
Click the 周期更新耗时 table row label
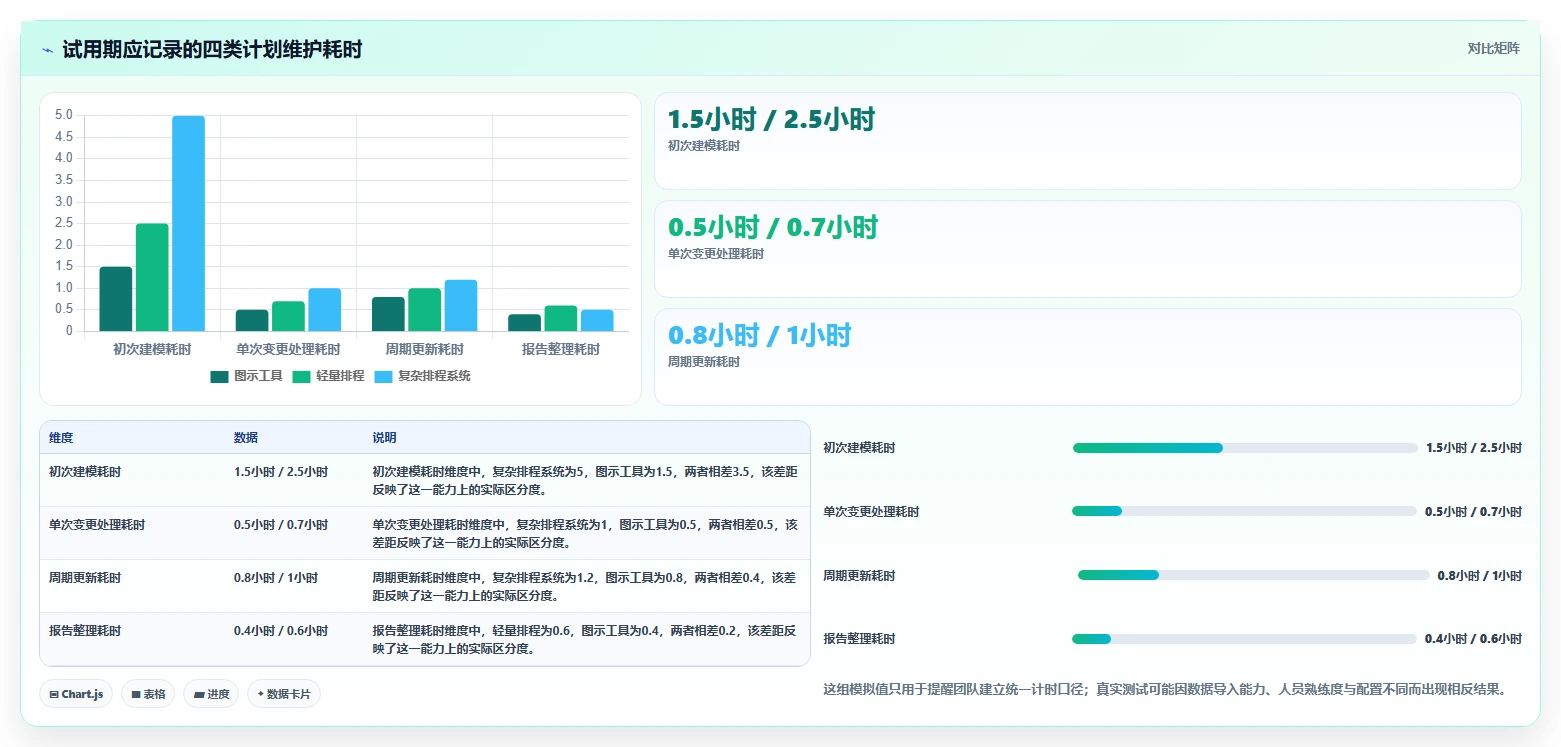[x=85, y=577]
